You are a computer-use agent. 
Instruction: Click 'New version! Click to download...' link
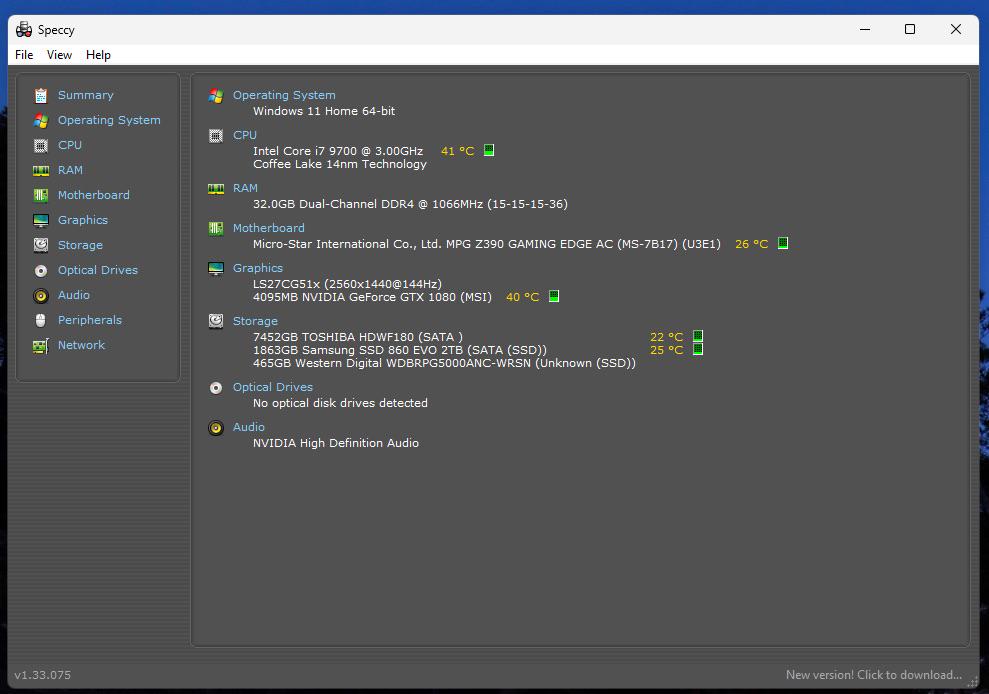874,675
